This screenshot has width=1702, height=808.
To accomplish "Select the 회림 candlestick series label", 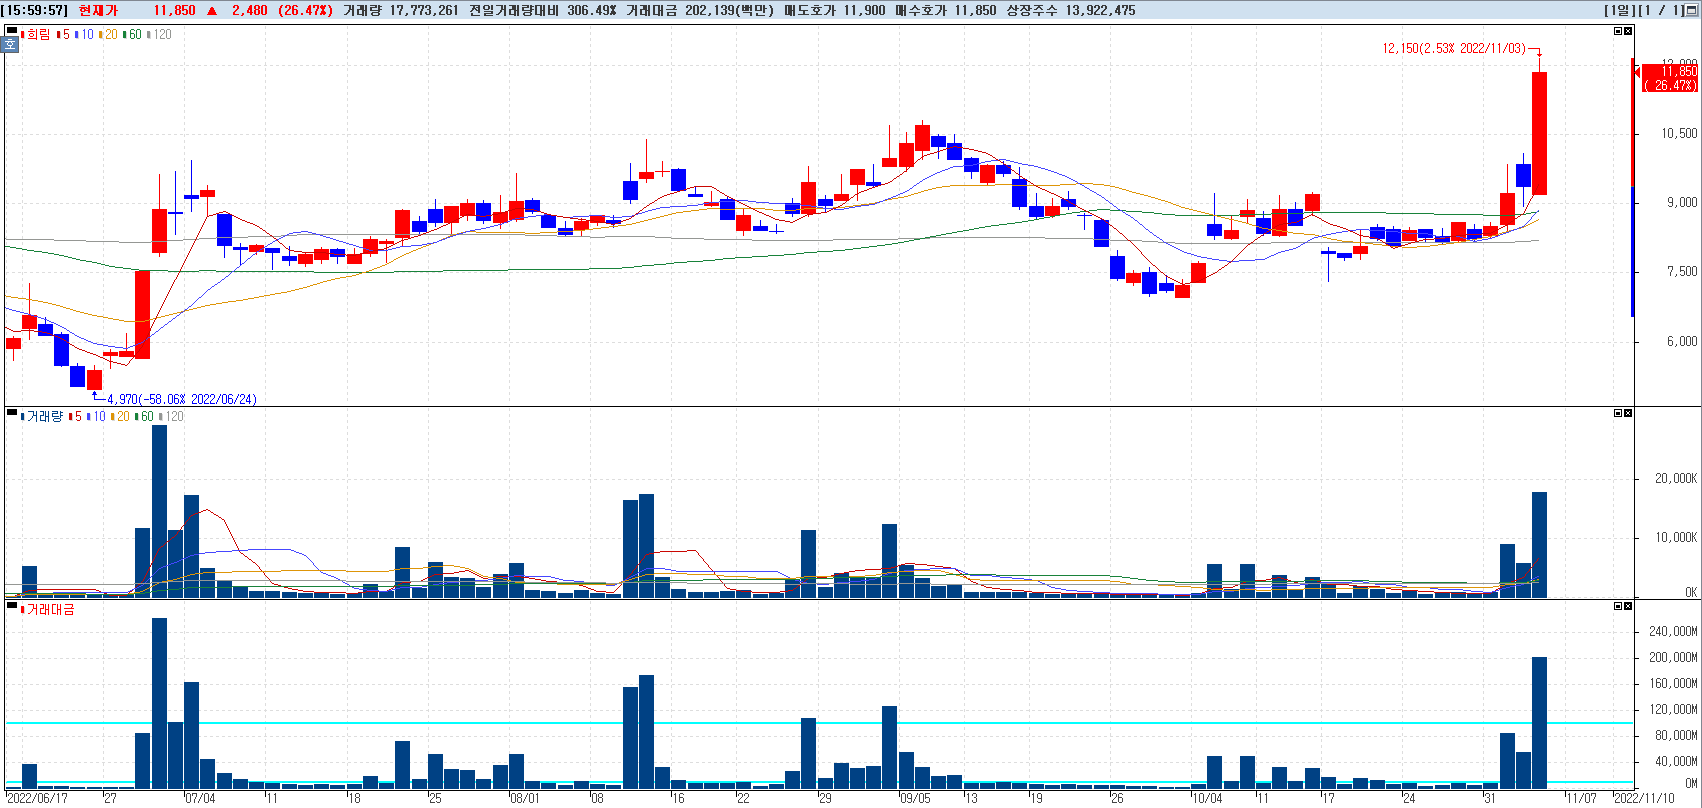I will 36,34.
